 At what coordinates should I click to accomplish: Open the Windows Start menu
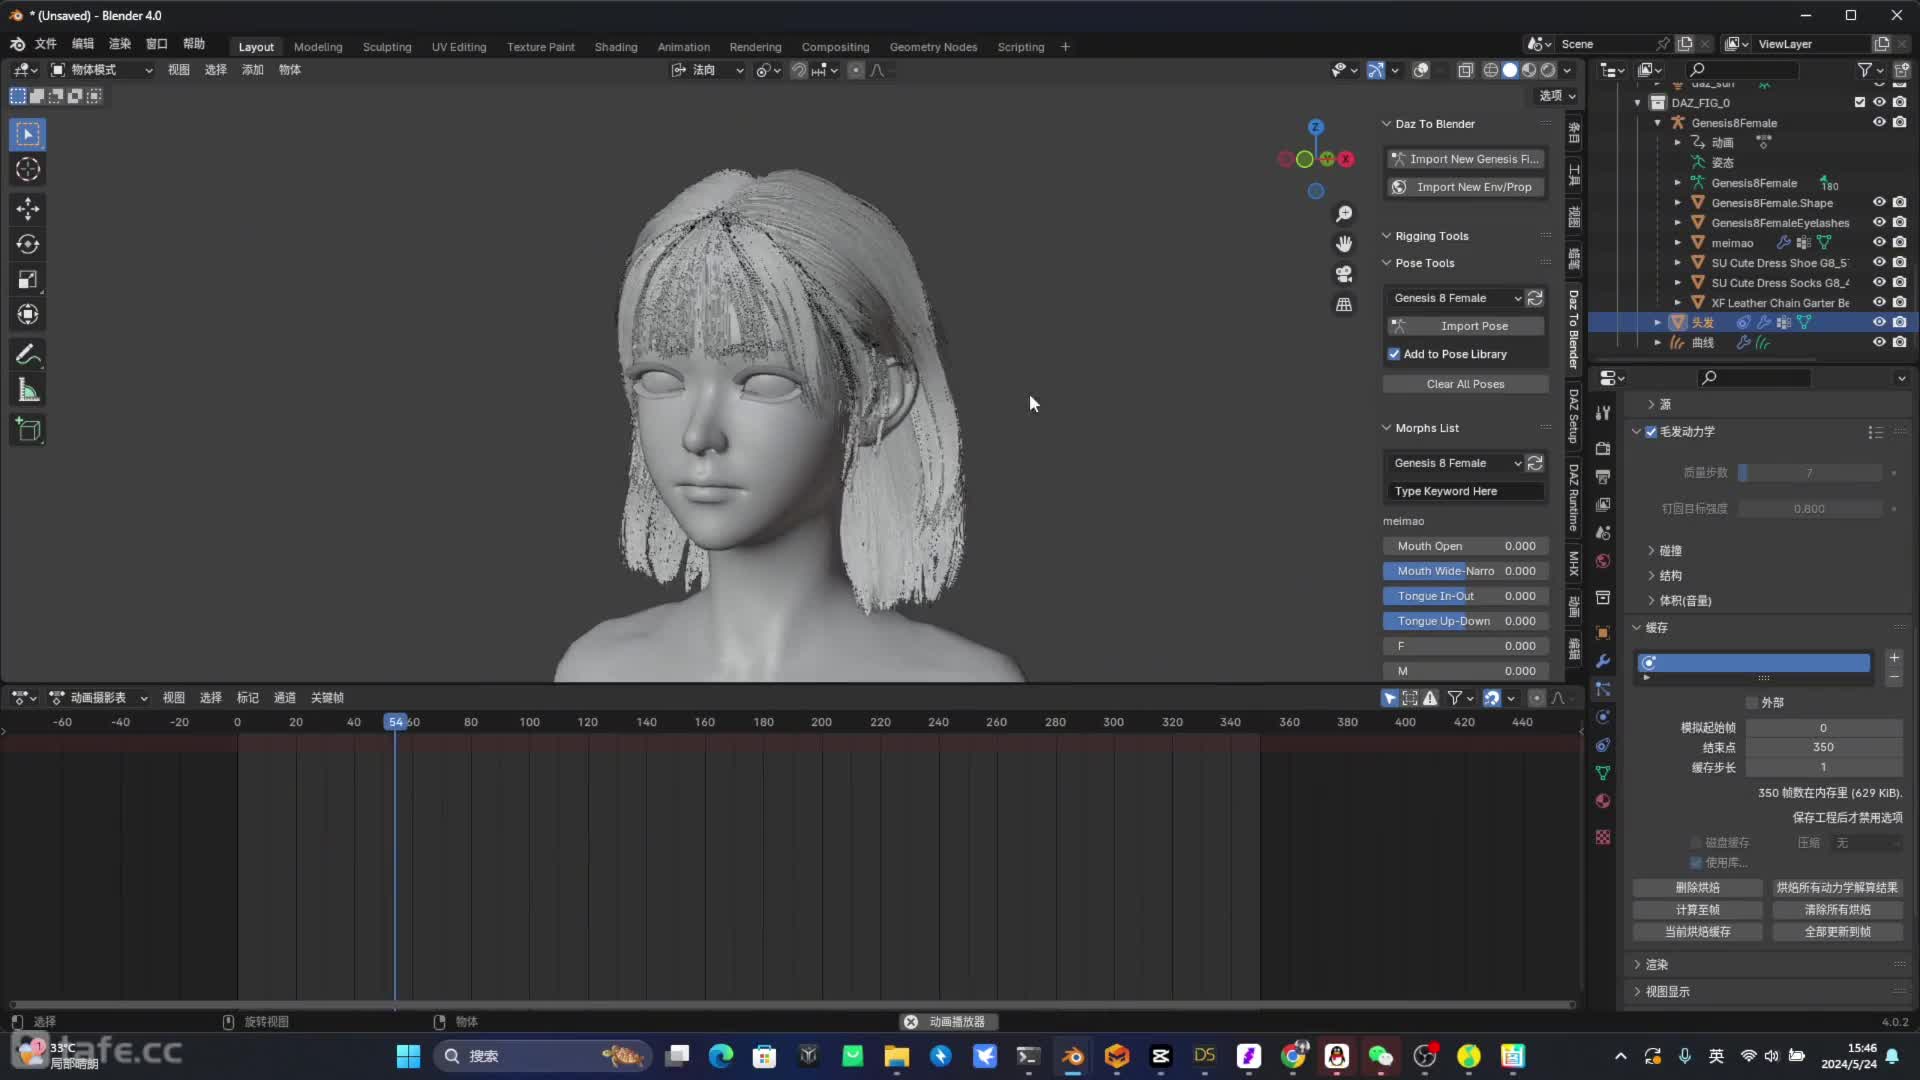click(x=408, y=1056)
